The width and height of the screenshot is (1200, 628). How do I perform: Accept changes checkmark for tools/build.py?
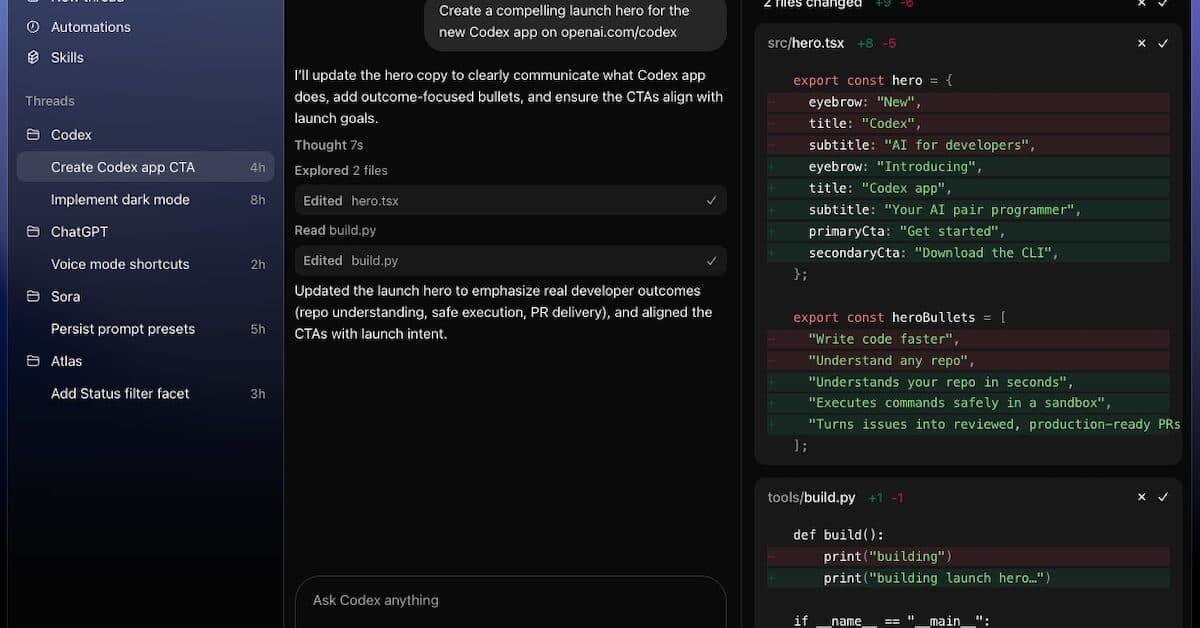click(x=1163, y=497)
